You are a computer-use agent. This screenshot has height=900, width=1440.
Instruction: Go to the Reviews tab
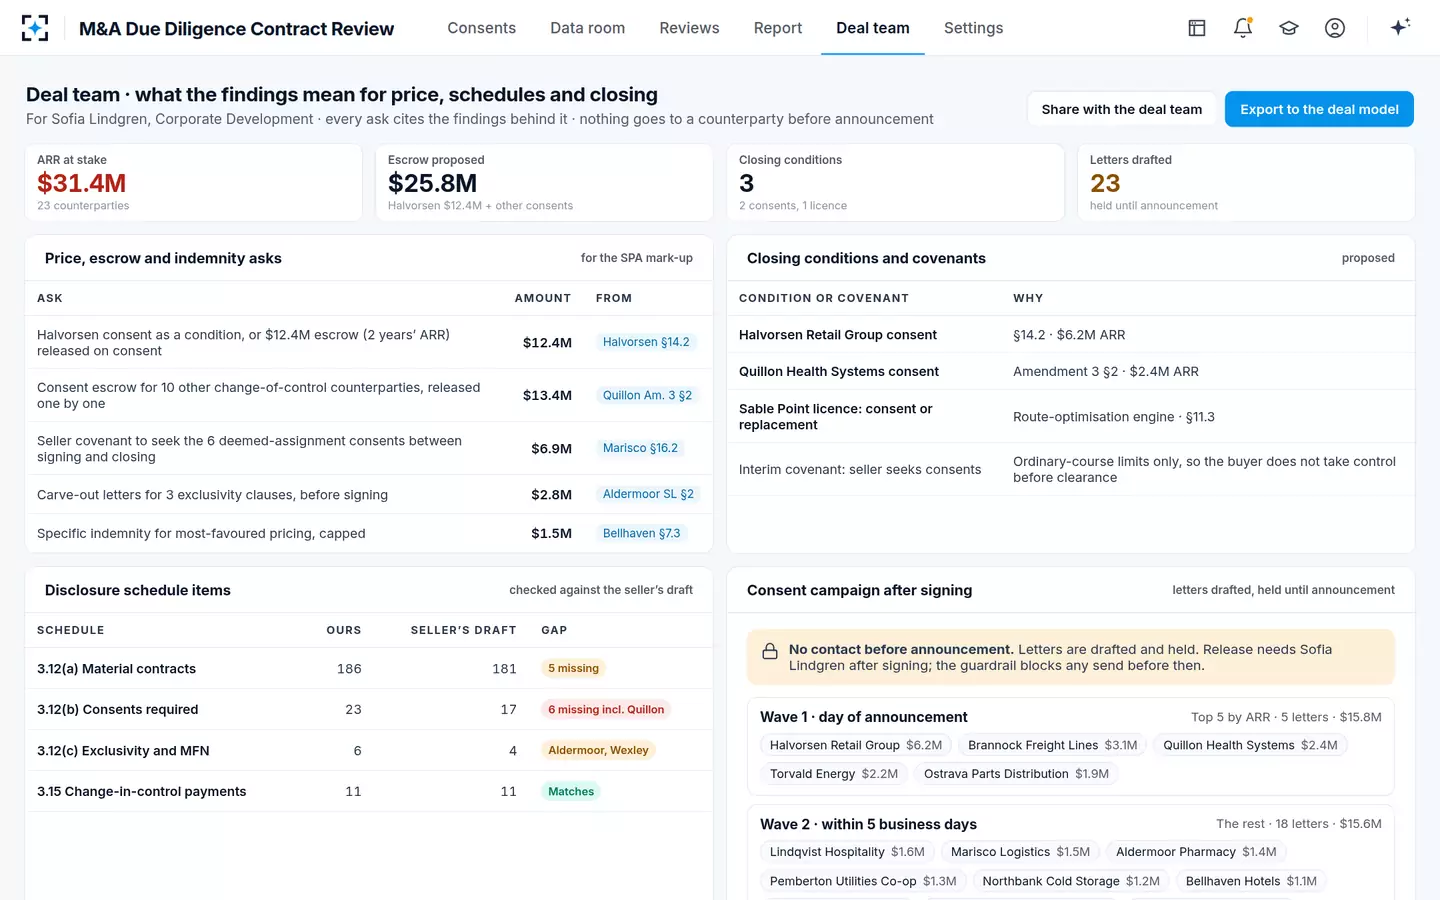tap(689, 28)
